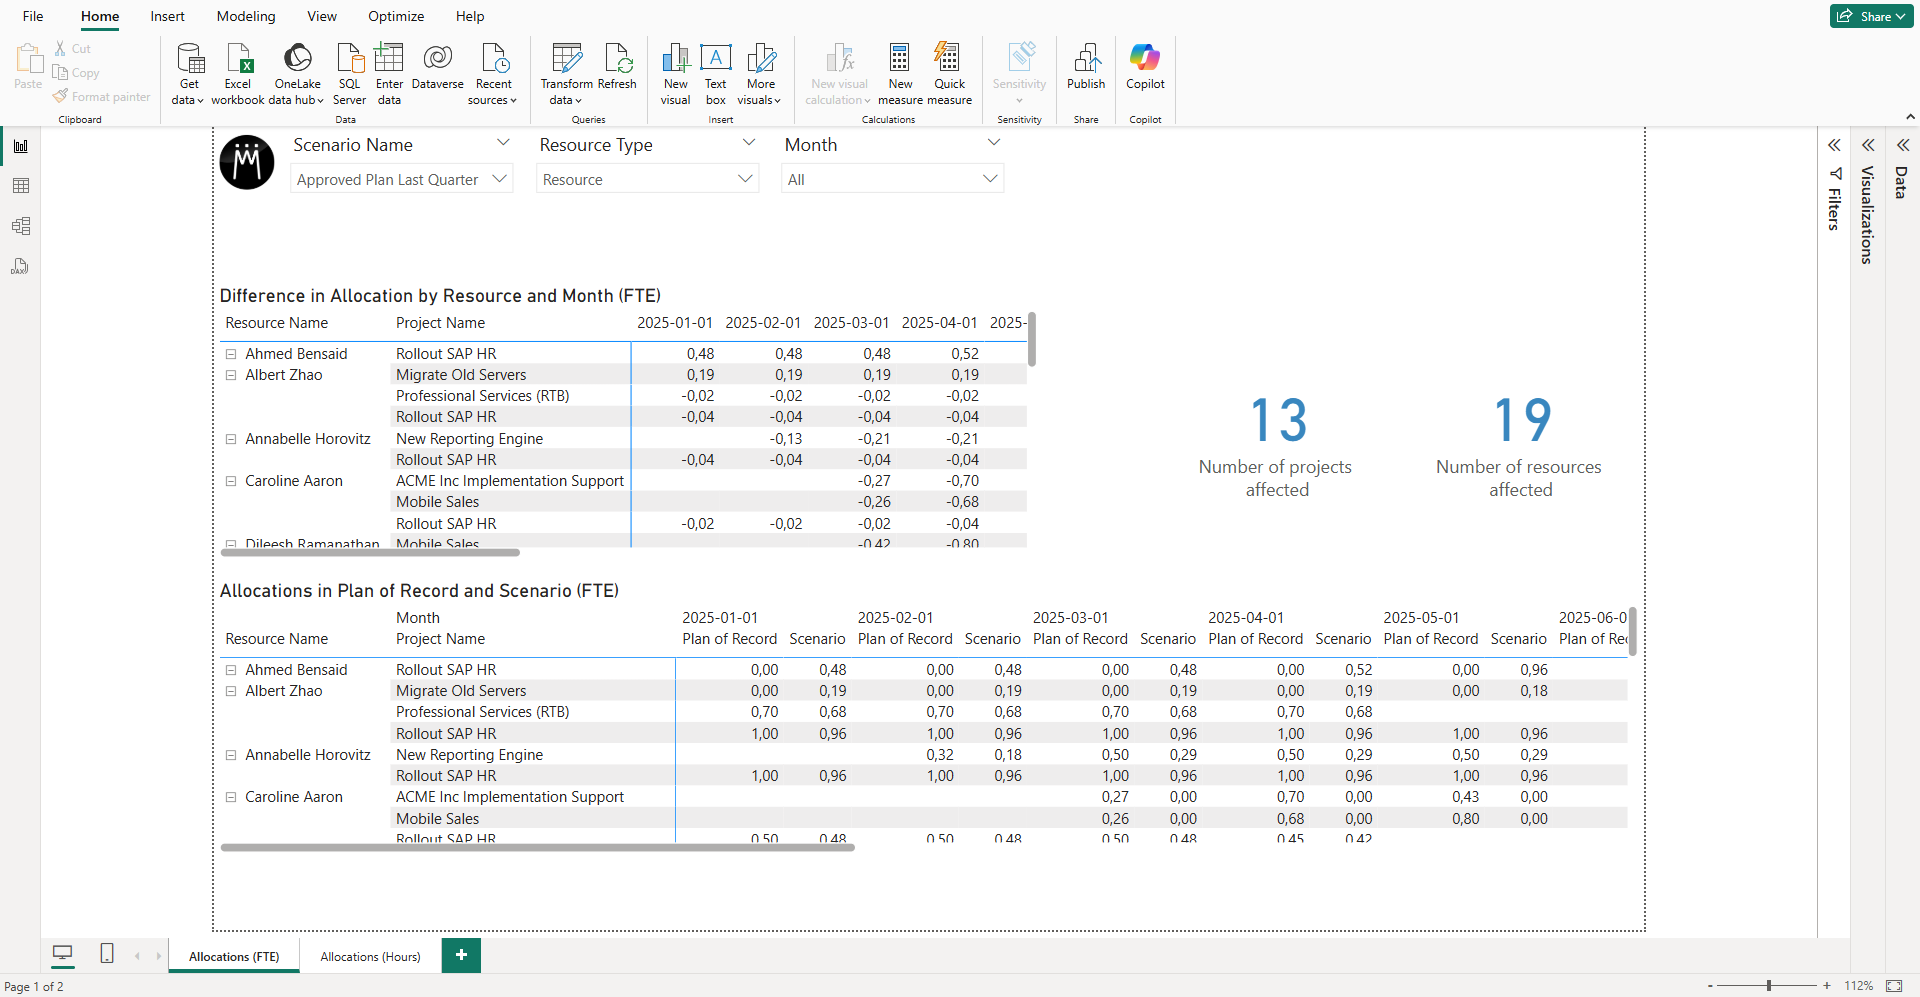The image size is (1920, 997).
Task: Click the zoom out minus button
Action: (1710, 986)
